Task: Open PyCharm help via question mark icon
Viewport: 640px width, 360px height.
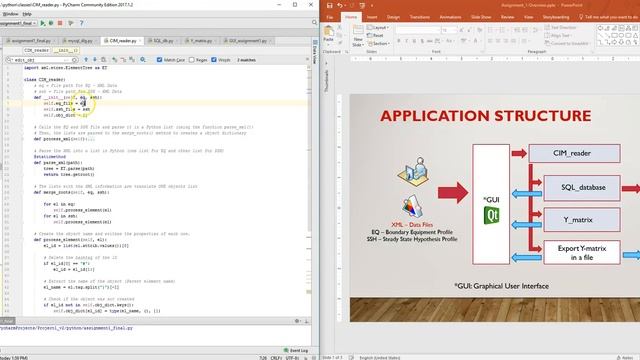Action: 81,23
